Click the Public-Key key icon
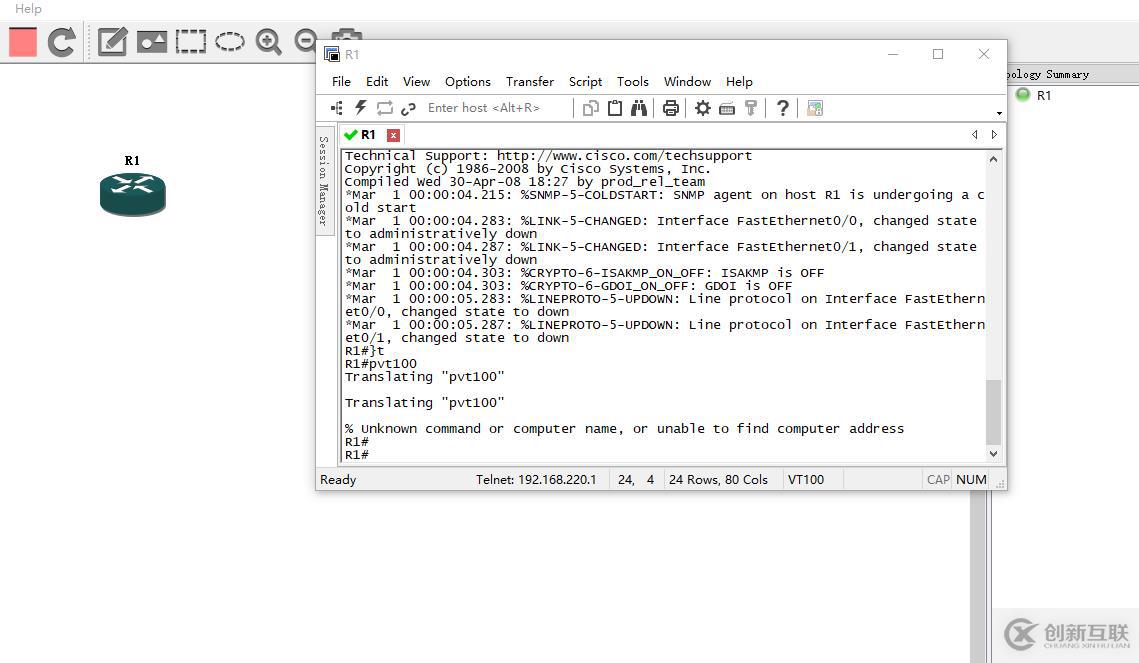The image size is (1139, 663). click(x=751, y=108)
